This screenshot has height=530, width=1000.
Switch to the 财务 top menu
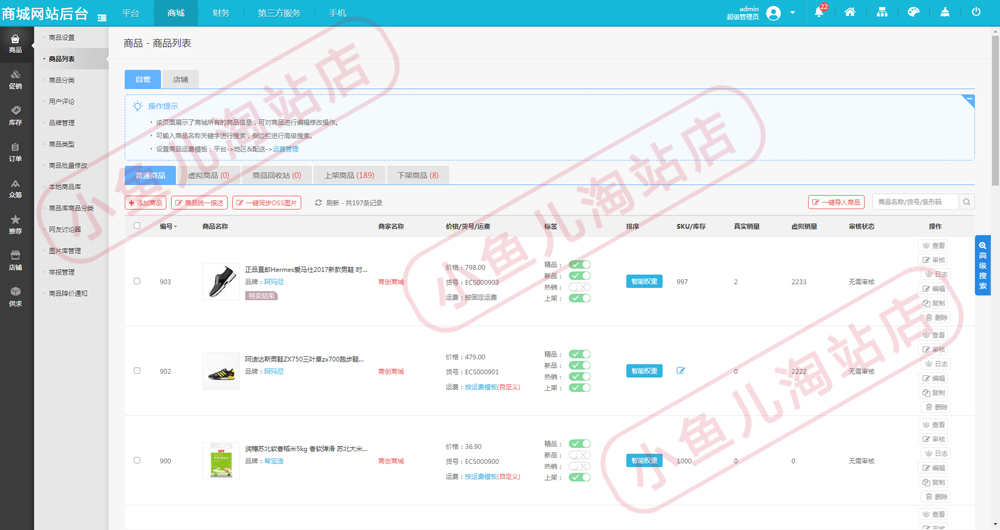click(x=221, y=13)
